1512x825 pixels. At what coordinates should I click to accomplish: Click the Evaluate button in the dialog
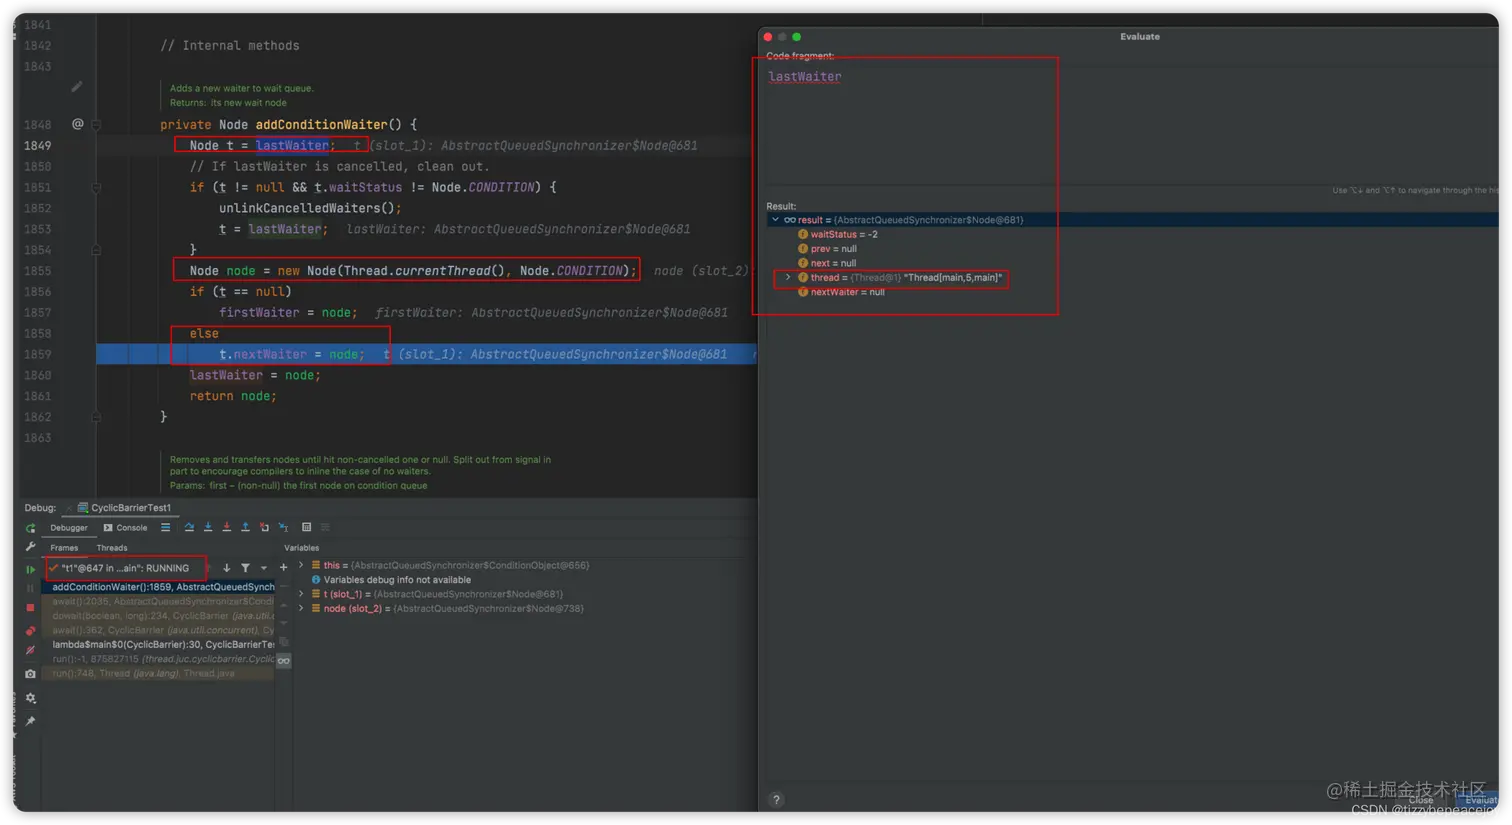pos(1479,800)
